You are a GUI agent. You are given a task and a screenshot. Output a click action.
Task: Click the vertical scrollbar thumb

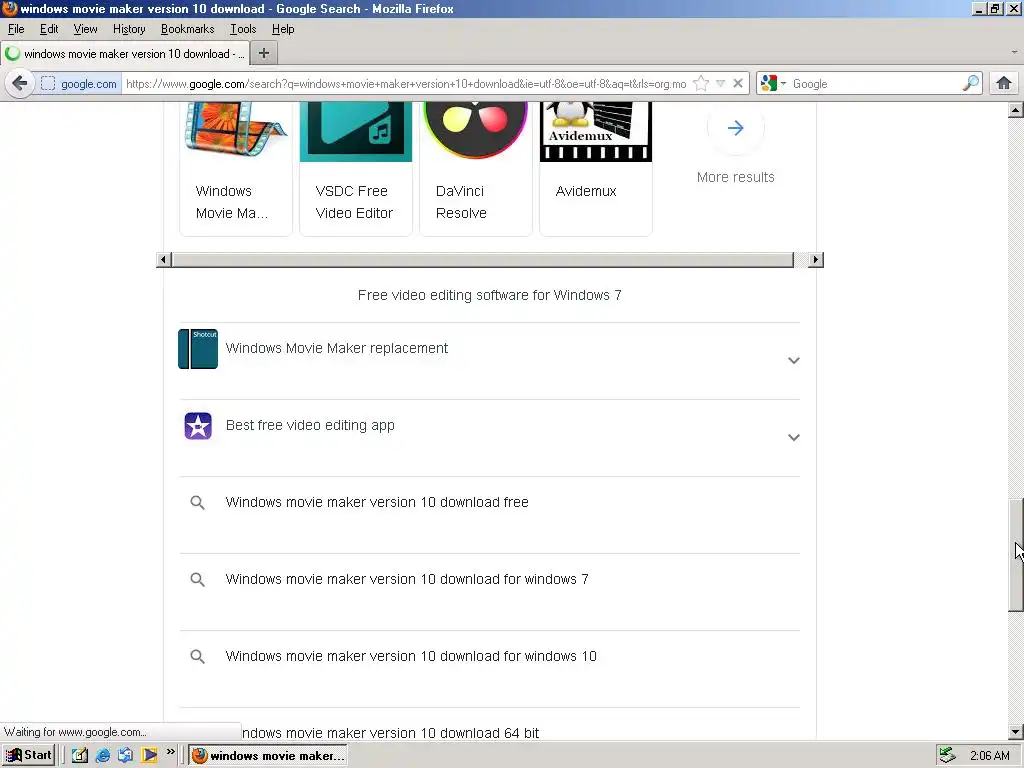click(x=1015, y=555)
